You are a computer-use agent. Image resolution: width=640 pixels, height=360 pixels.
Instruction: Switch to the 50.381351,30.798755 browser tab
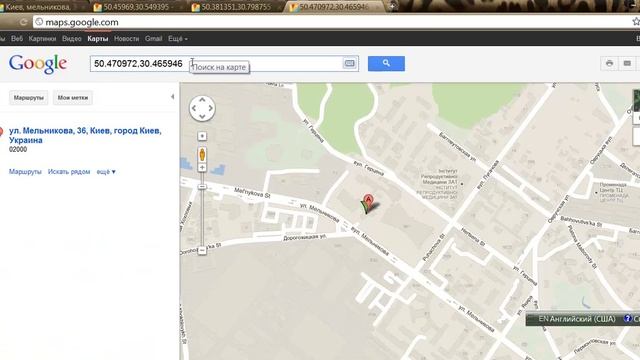[235, 7]
